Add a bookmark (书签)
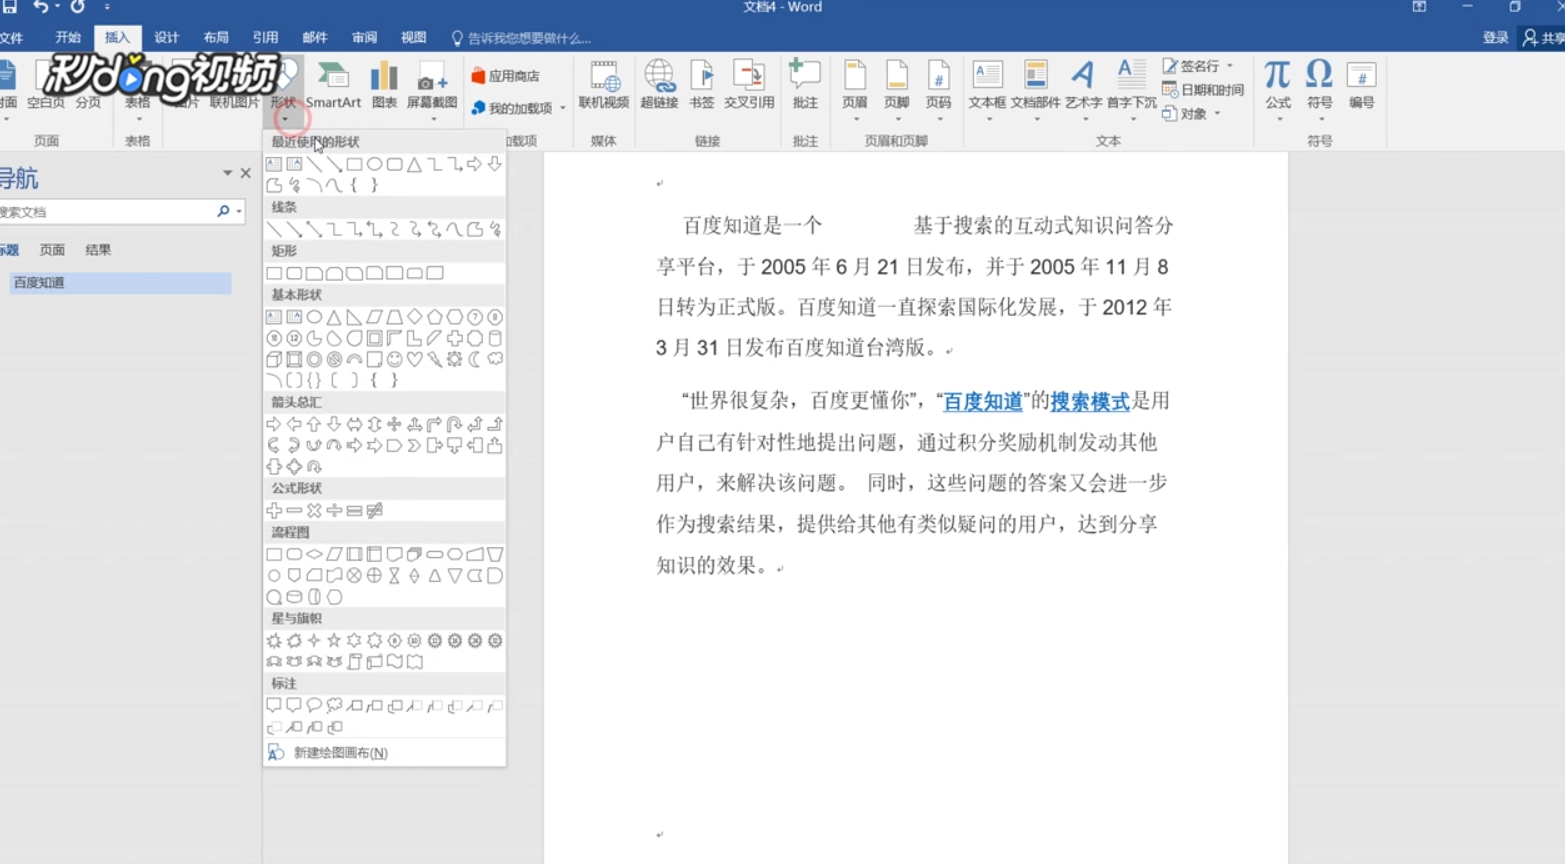 coord(702,85)
